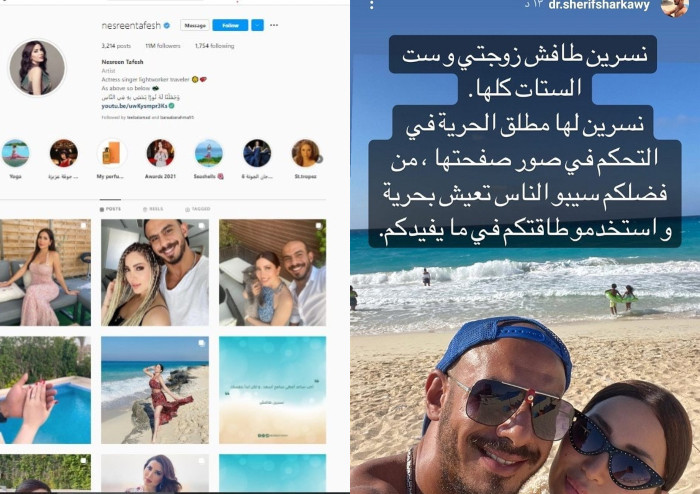Click the nesreentafesh profile picture
The image size is (700, 494).
(38, 68)
